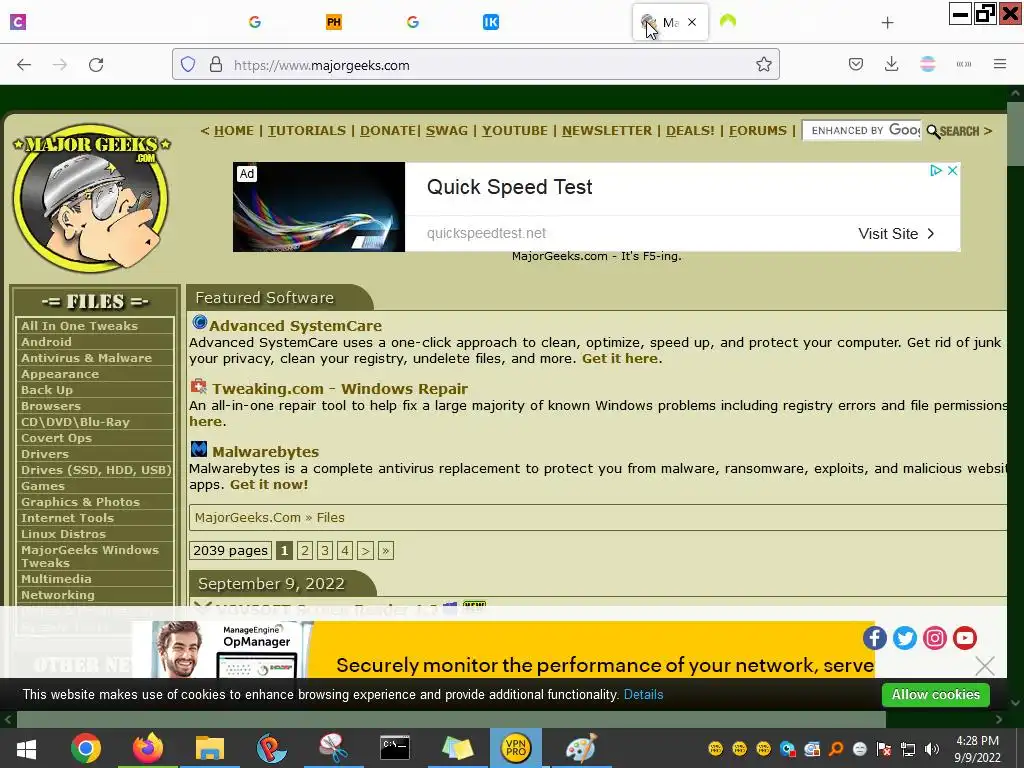This screenshot has height=768, width=1024.
Task: Click the MajorGeeks logo image
Action: [x=91, y=198]
